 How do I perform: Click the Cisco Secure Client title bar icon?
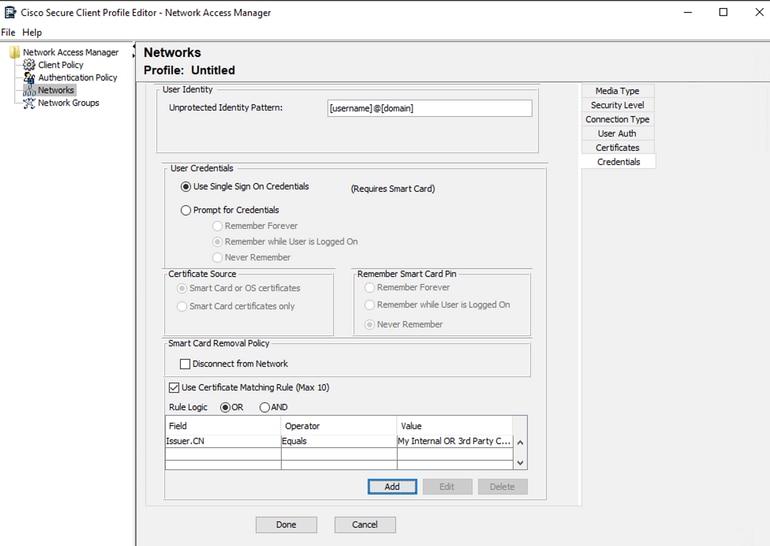coord(10,12)
